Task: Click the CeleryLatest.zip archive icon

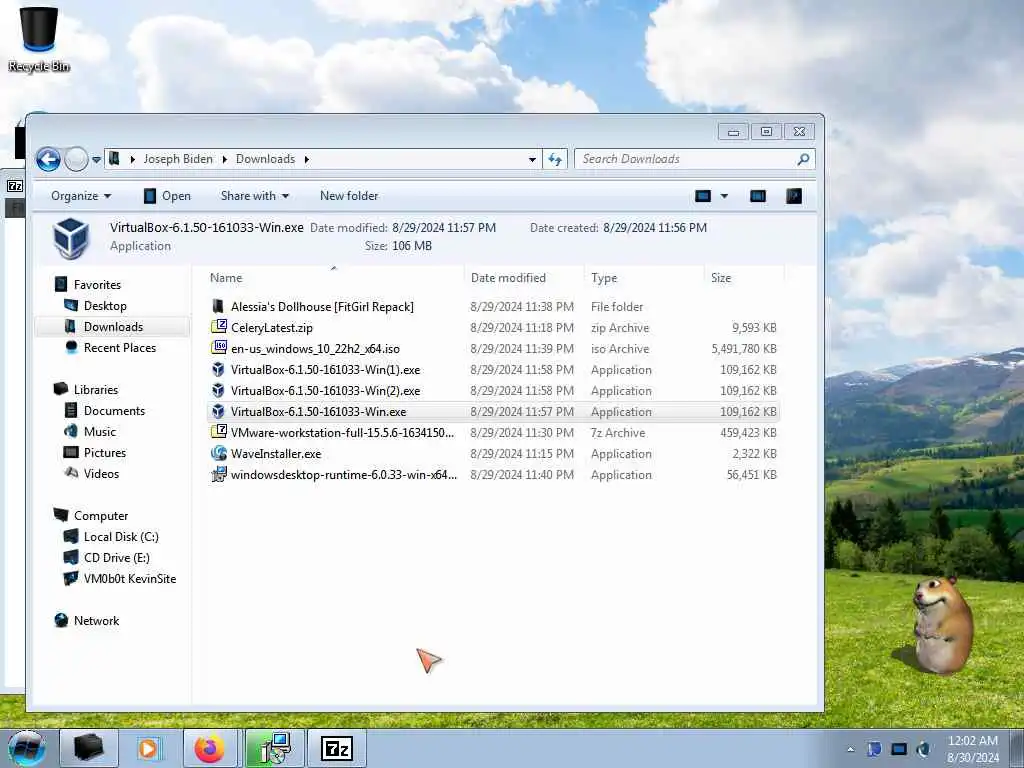Action: coord(219,327)
